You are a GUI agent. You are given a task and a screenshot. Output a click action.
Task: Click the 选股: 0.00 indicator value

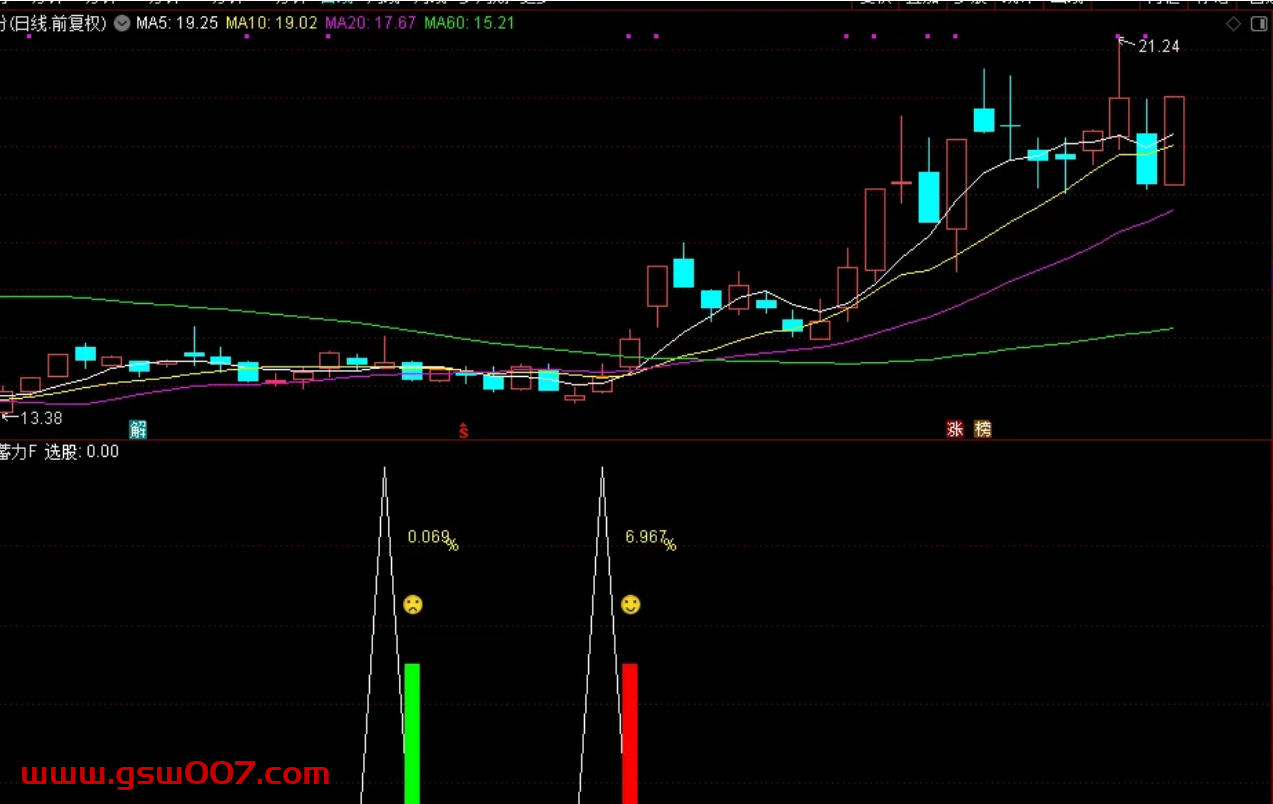pyautogui.click(x=82, y=452)
